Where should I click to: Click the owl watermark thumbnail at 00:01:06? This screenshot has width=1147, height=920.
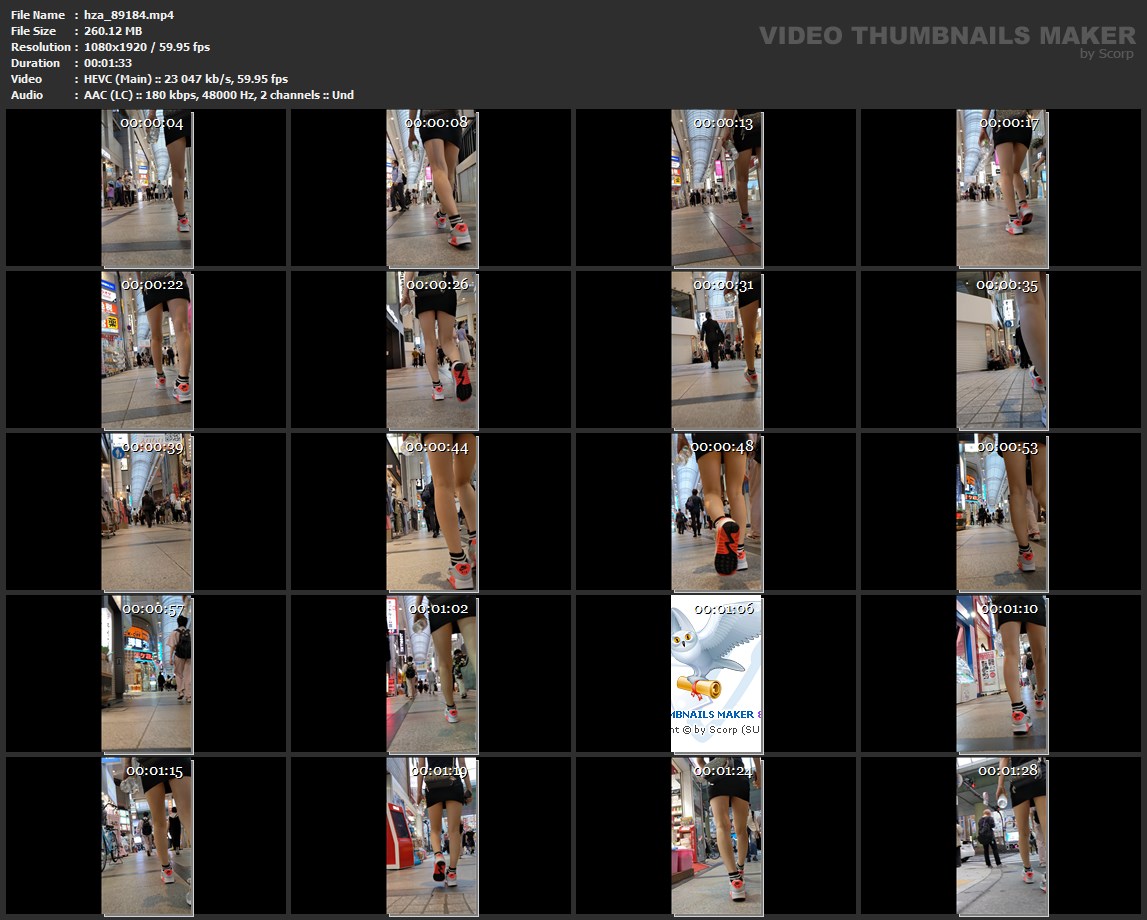pos(716,674)
